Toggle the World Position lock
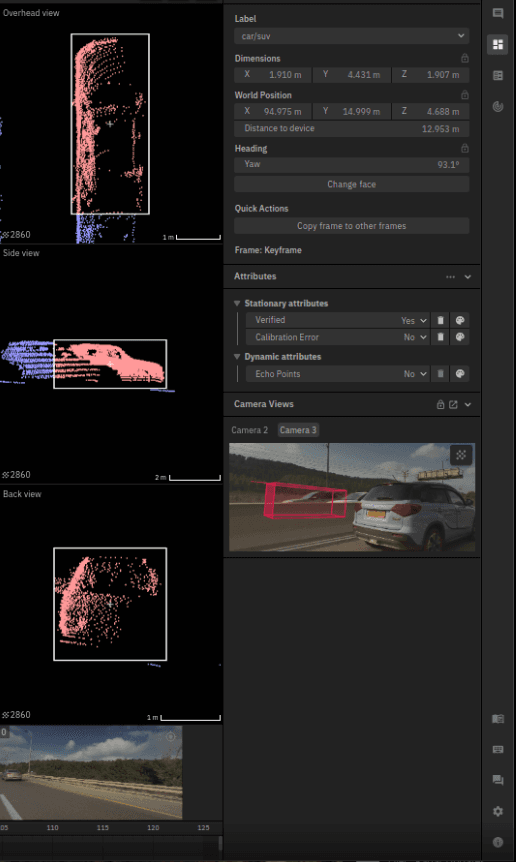 [465, 95]
